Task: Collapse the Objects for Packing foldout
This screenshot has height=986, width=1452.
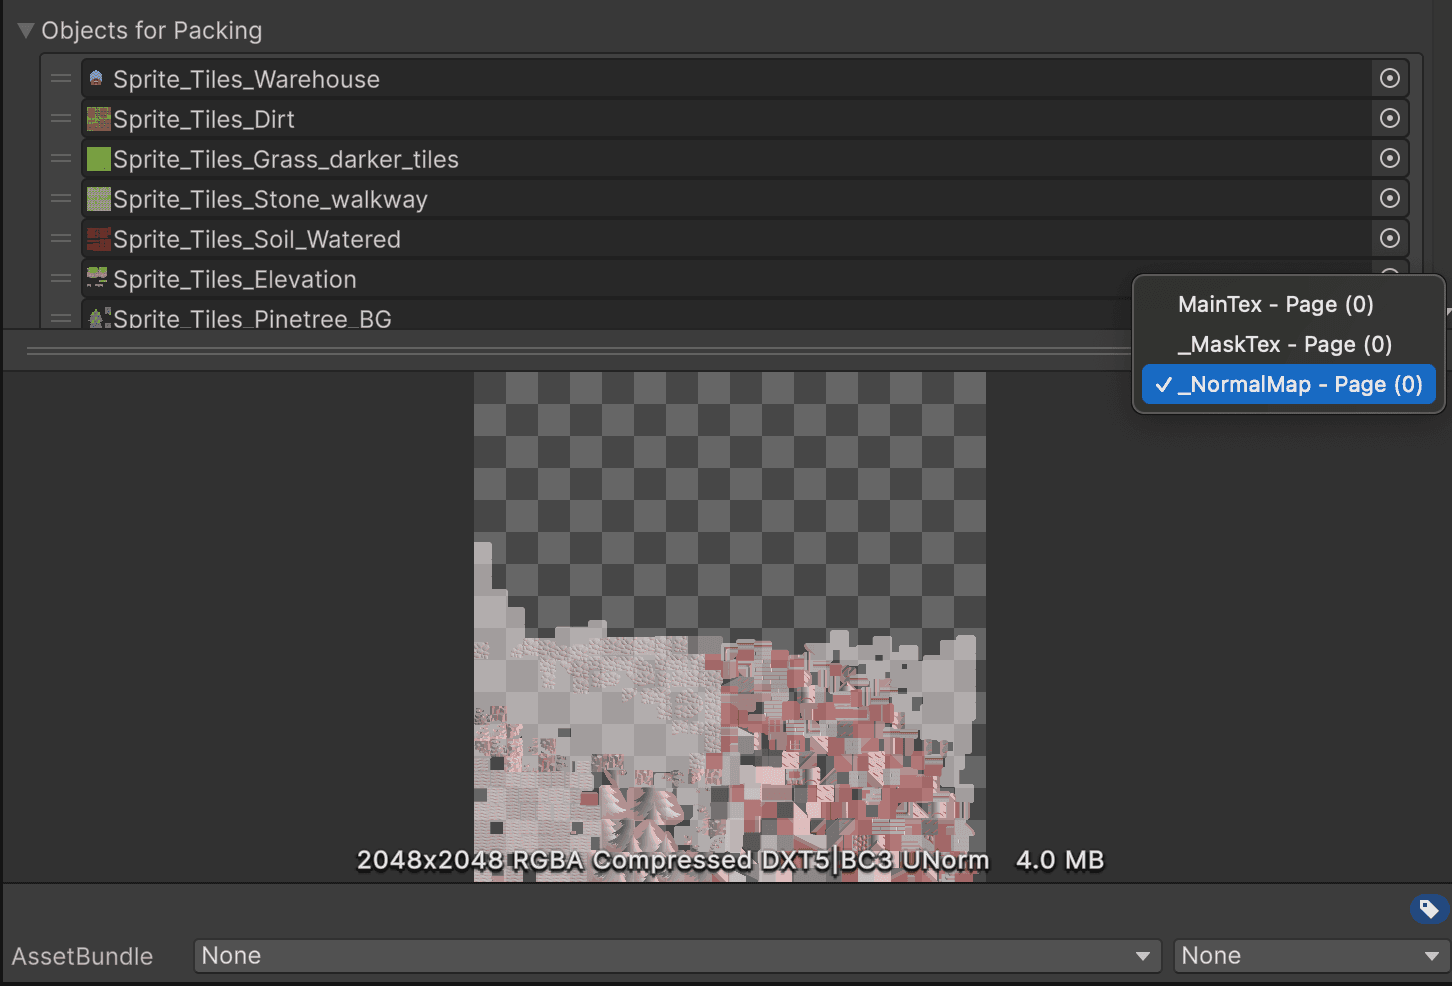Action: (25, 30)
